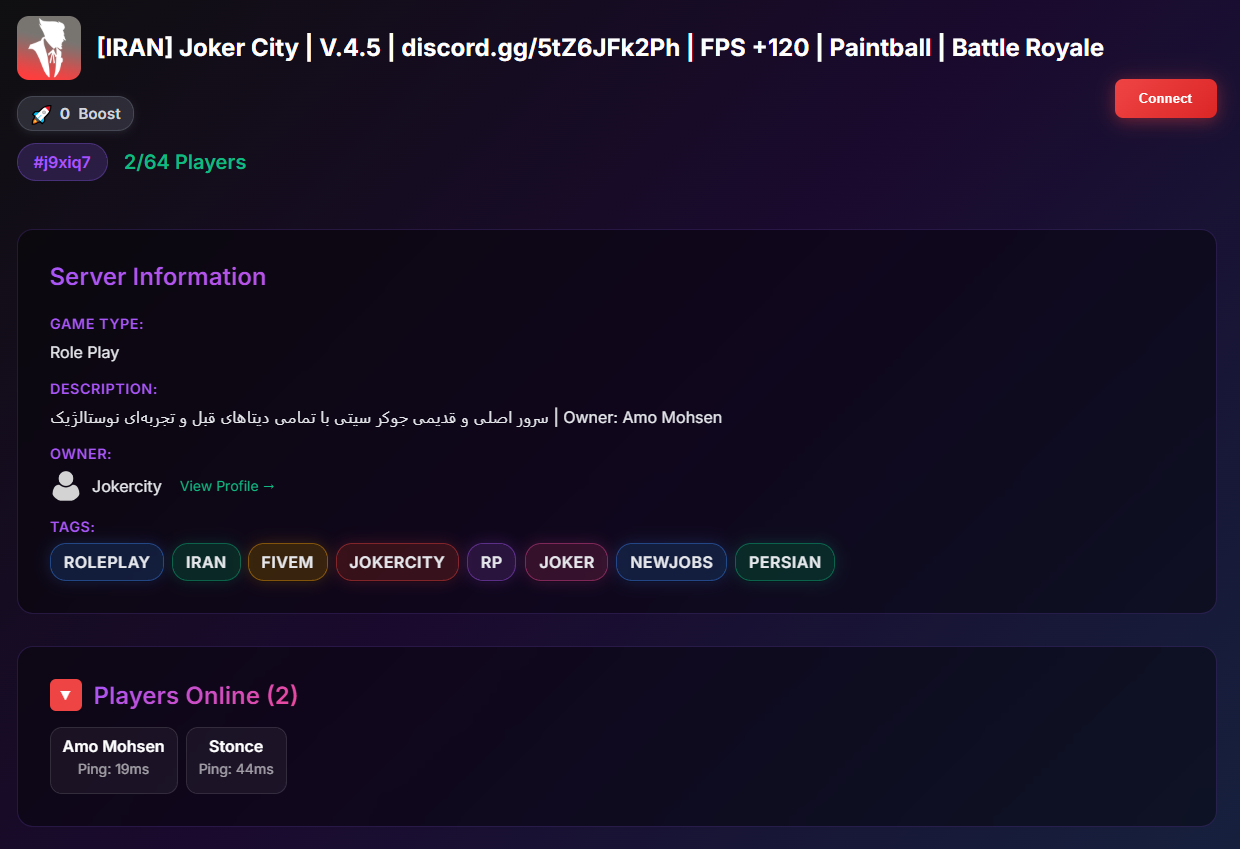Select the RP tag

pos(491,562)
